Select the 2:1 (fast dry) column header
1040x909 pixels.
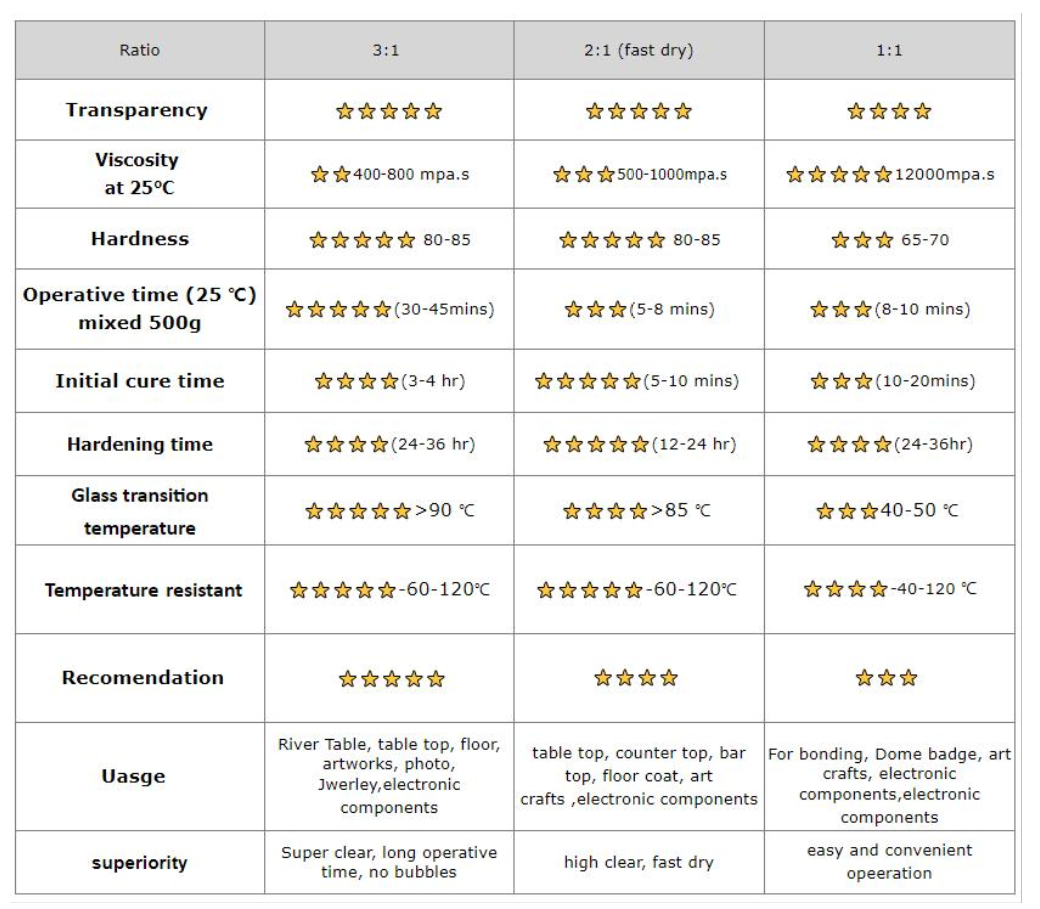coord(639,49)
